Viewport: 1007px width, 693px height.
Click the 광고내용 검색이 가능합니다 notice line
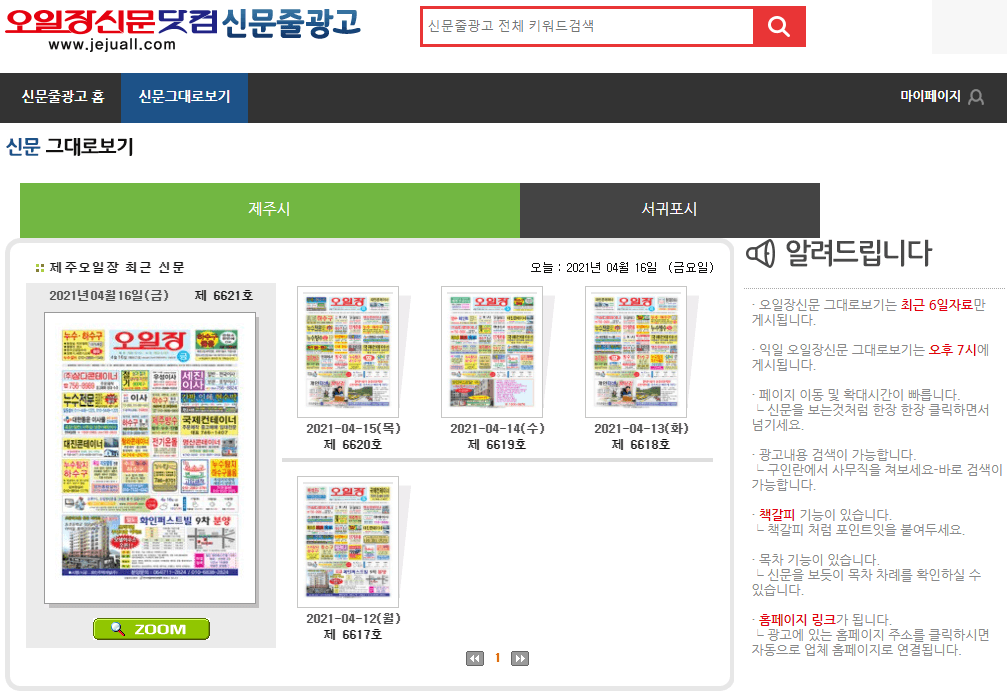pos(834,455)
